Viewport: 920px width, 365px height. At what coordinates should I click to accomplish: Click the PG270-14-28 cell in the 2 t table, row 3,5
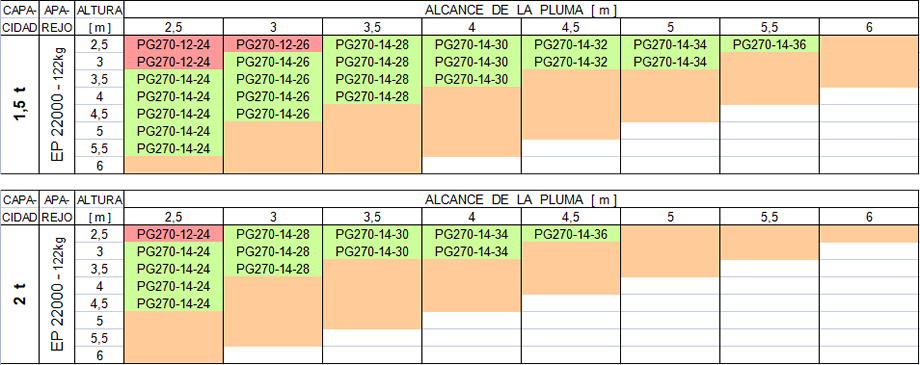272,269
